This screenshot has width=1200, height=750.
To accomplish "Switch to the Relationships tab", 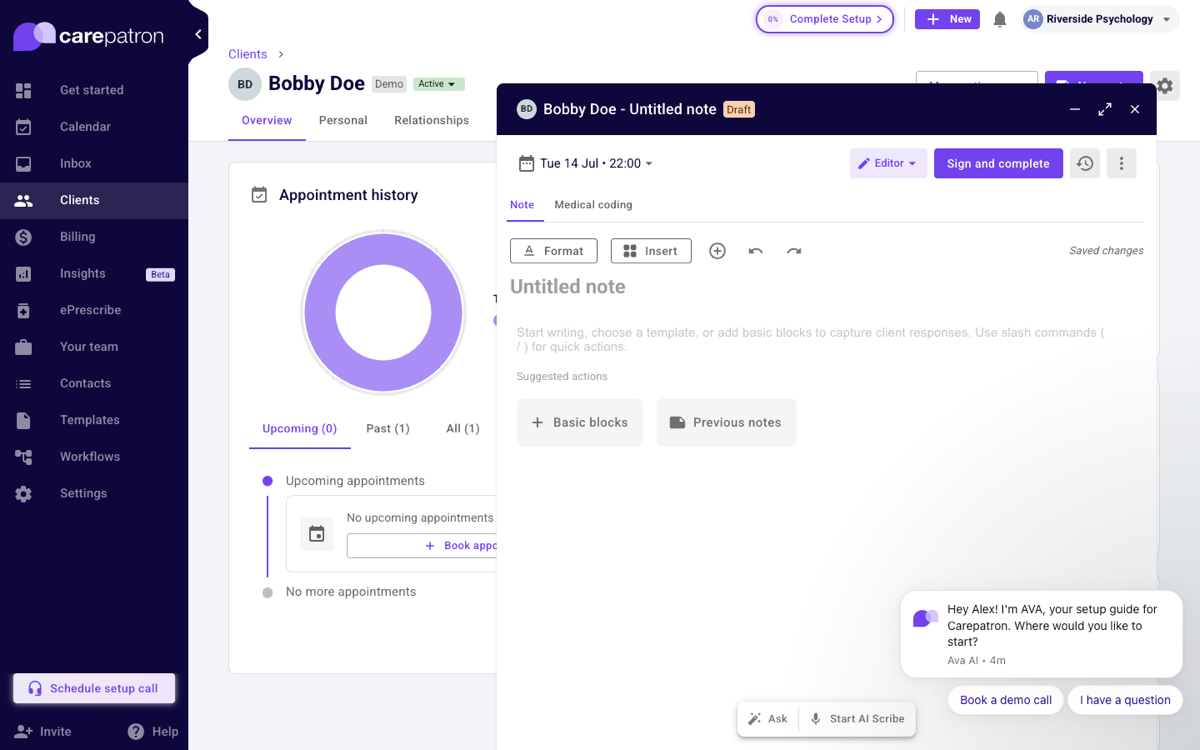I will [x=431, y=120].
